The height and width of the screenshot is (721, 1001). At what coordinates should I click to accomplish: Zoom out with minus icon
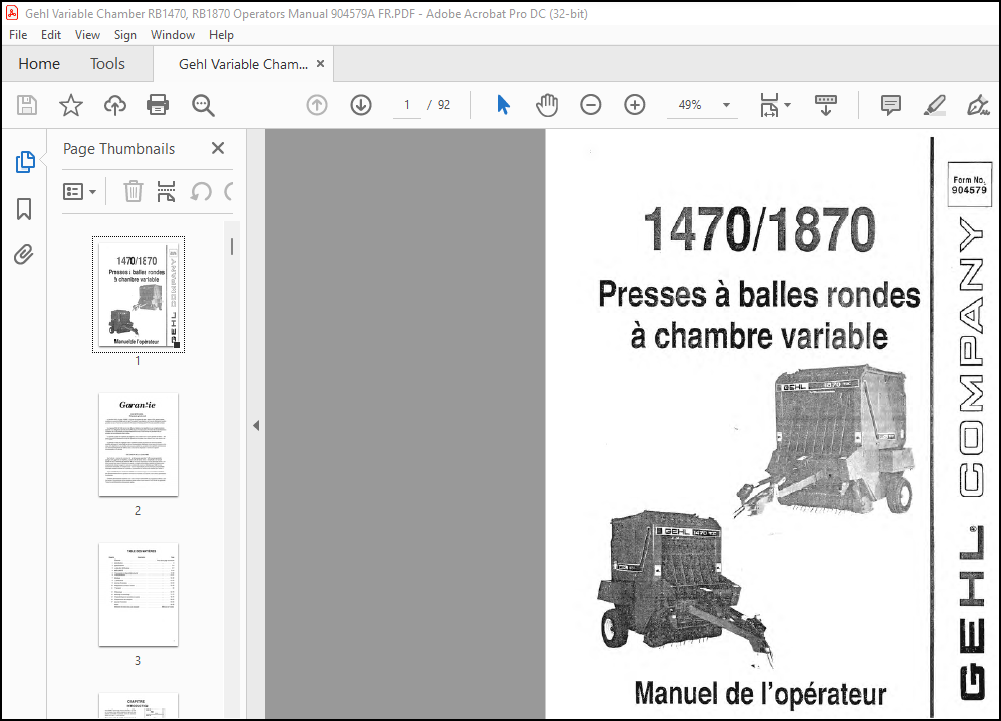tap(591, 105)
